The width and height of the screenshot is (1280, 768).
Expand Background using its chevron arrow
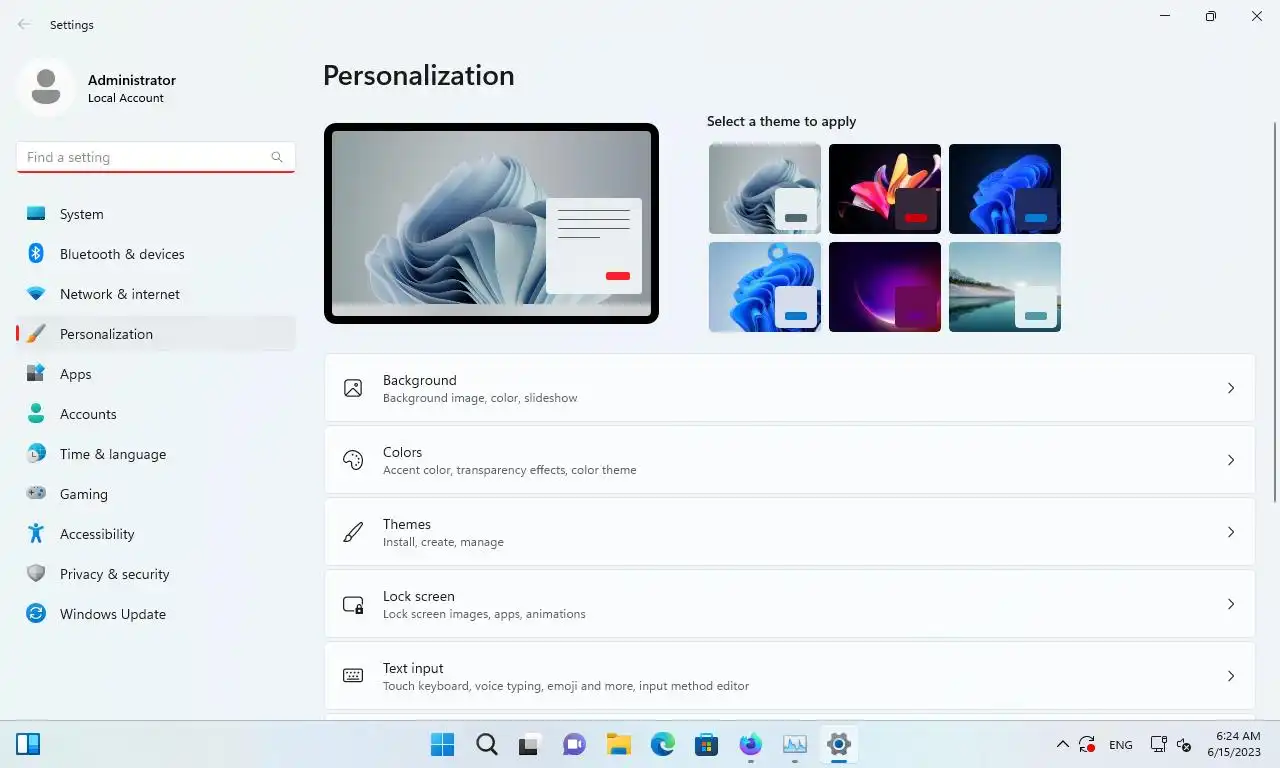coord(1231,388)
